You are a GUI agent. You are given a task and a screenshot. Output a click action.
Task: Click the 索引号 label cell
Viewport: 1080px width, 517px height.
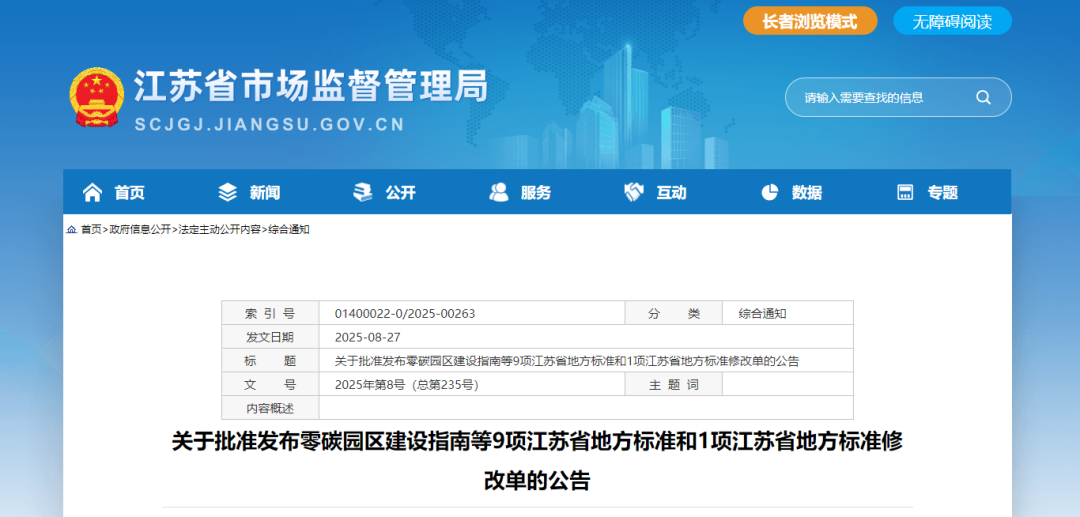pyautogui.click(x=270, y=314)
